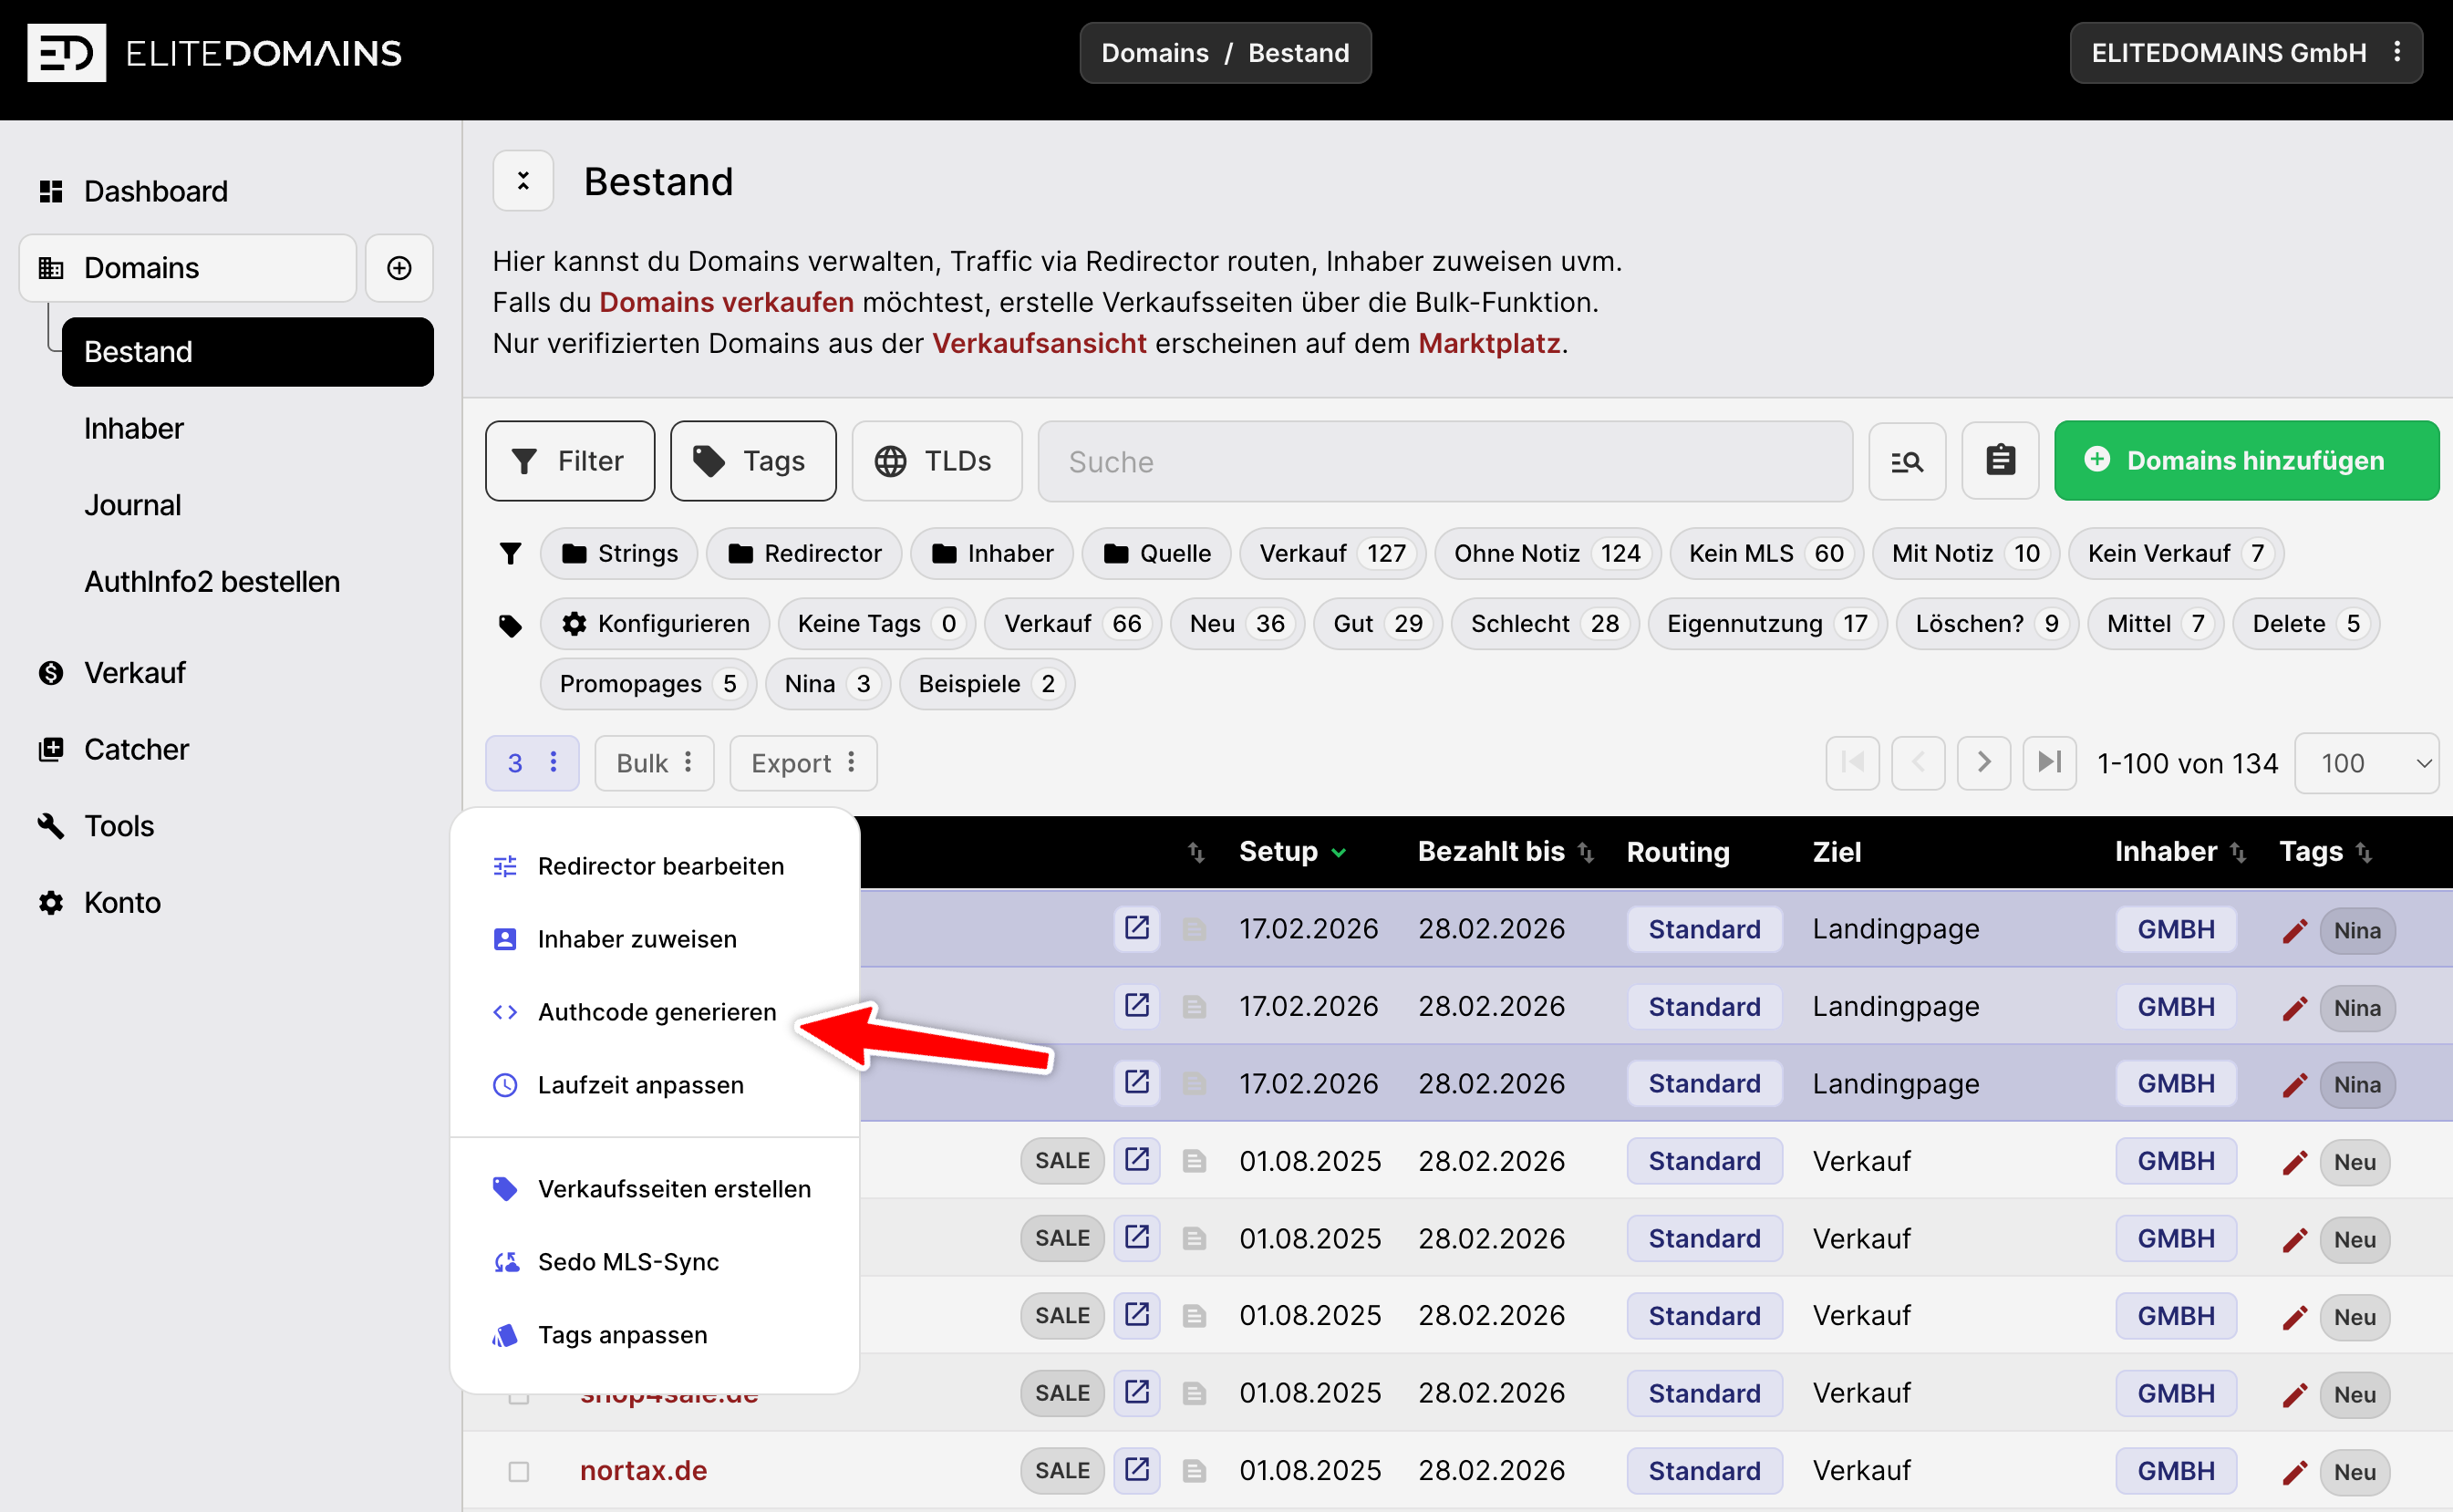Image resolution: width=2453 pixels, height=1512 pixels.
Task: Follow the Verkaufsansicht link
Action: (x=1039, y=343)
